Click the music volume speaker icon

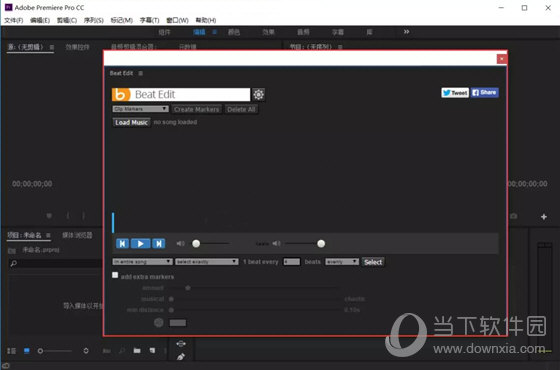pyautogui.click(x=180, y=244)
